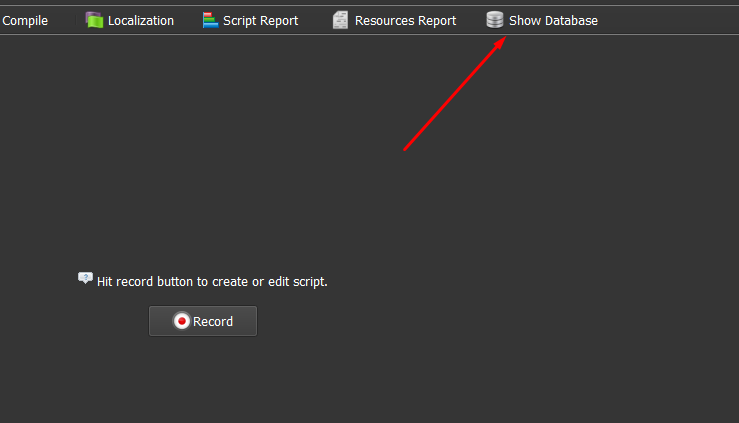This screenshot has height=423, width=739.
Task: Click the Show Database cylinder icon
Action: point(495,20)
